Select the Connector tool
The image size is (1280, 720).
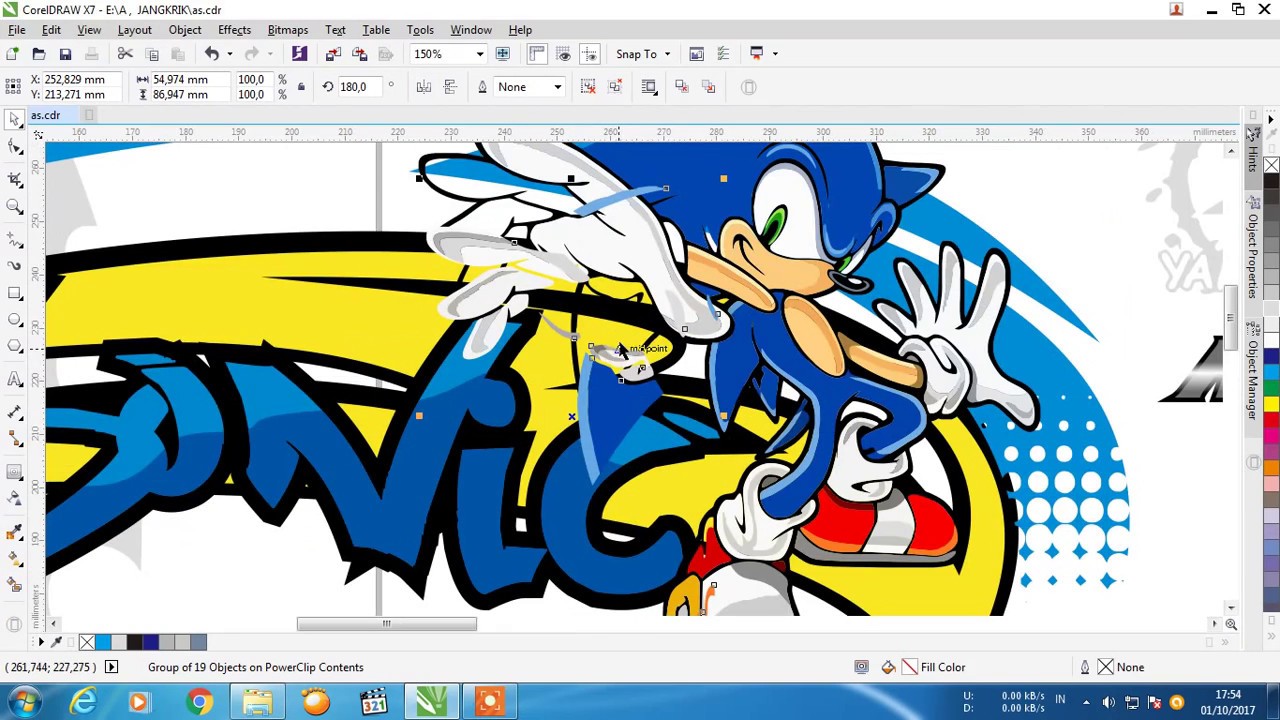tap(15, 439)
